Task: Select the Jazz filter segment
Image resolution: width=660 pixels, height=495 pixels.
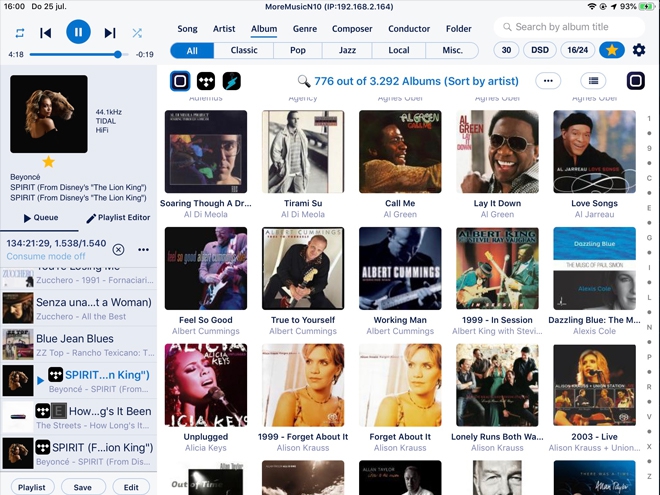Action: pyautogui.click(x=347, y=51)
